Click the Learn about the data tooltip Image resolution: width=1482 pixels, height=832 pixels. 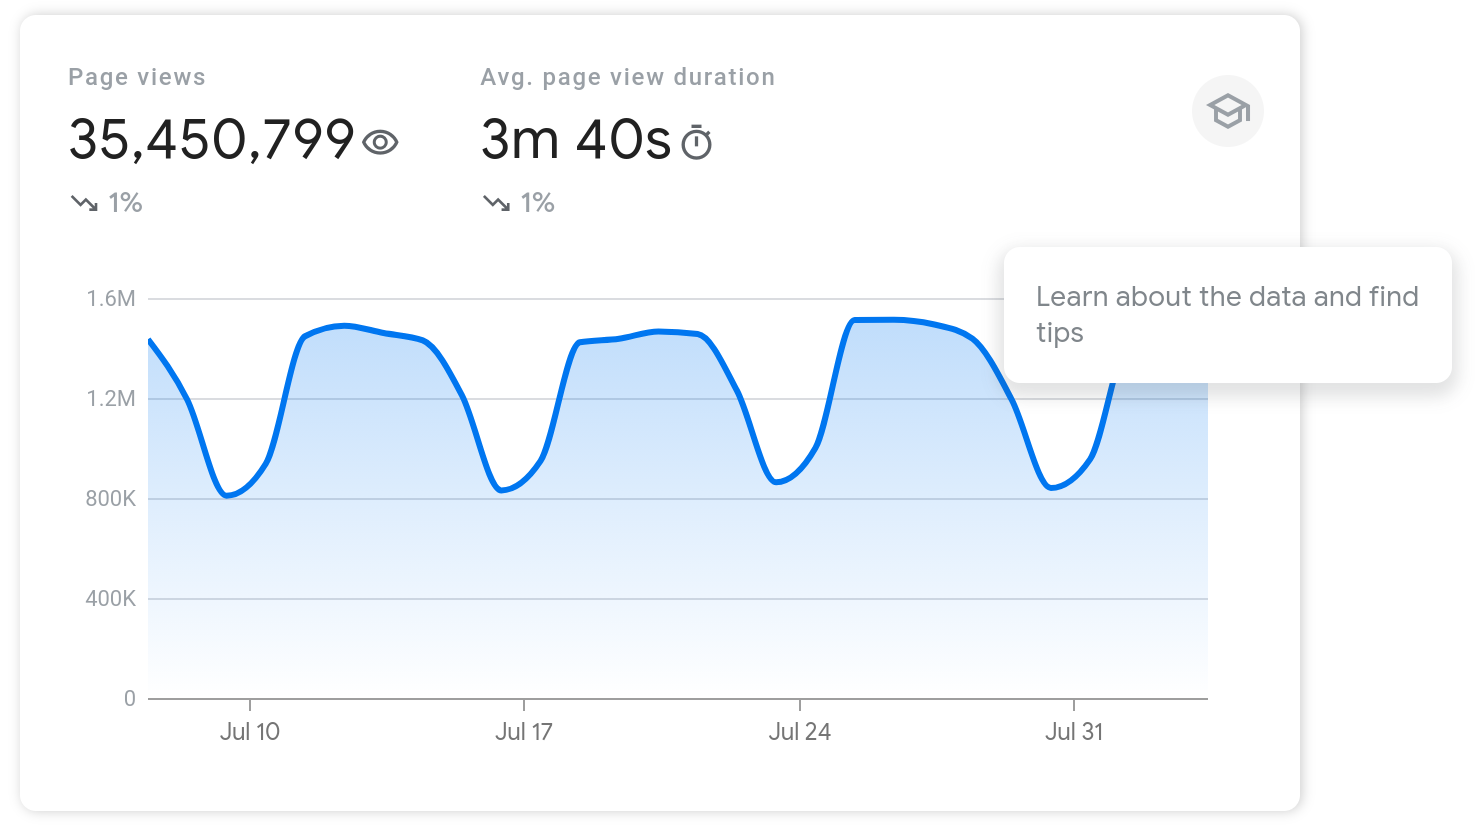coord(1227,314)
